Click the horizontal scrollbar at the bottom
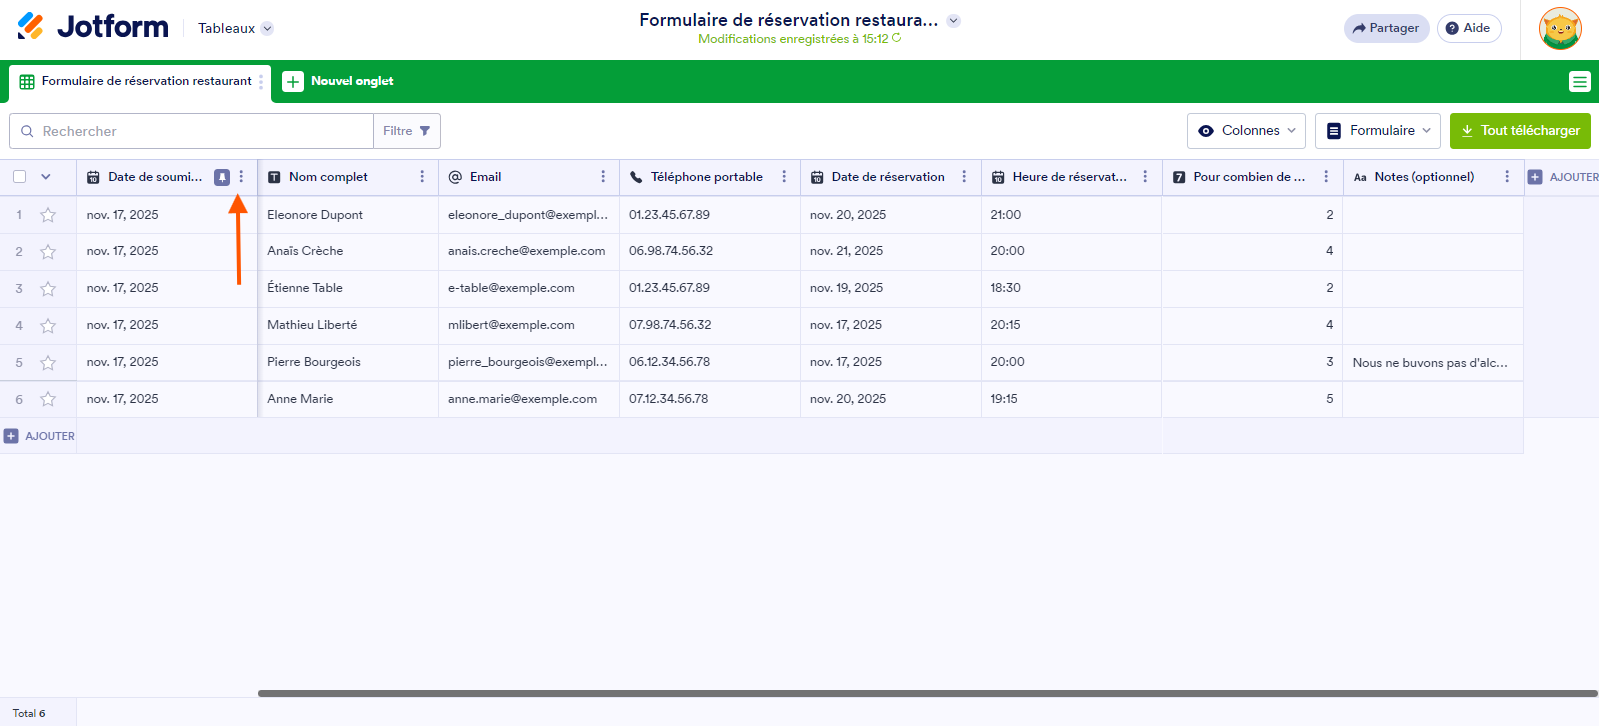The width and height of the screenshot is (1599, 726). 927,693
